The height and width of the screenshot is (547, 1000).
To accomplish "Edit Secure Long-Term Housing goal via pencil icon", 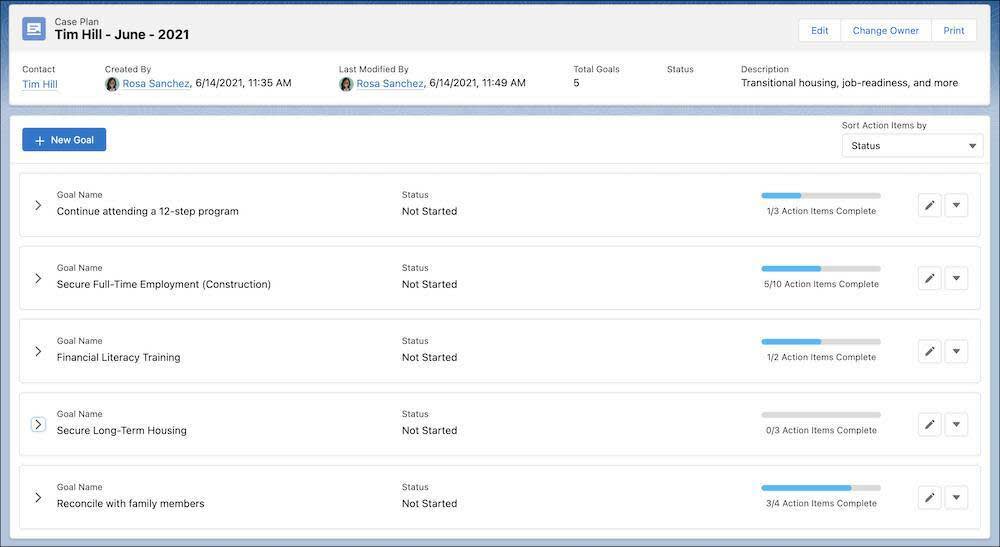I will [x=930, y=425].
